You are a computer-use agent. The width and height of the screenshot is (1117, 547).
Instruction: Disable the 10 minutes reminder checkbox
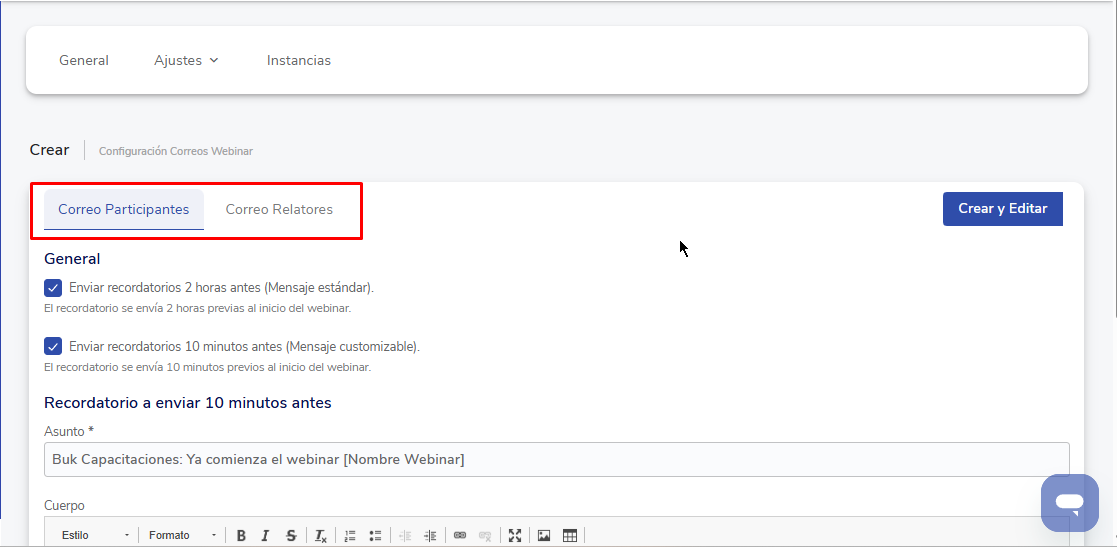pos(54,347)
